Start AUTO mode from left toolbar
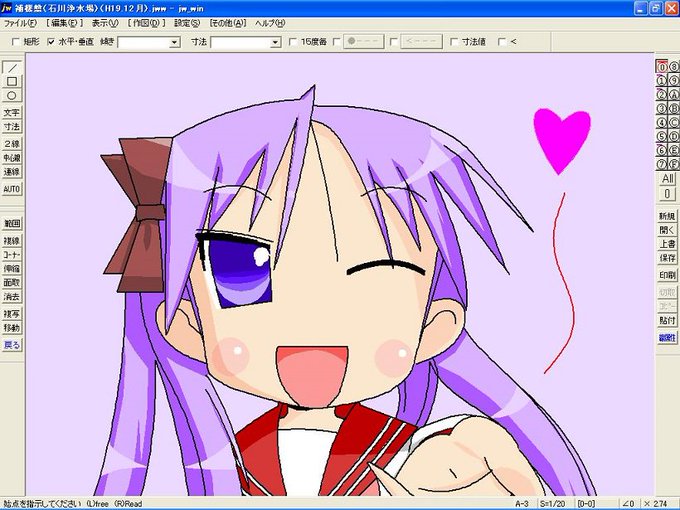This screenshot has width=680, height=510. (x=12, y=189)
